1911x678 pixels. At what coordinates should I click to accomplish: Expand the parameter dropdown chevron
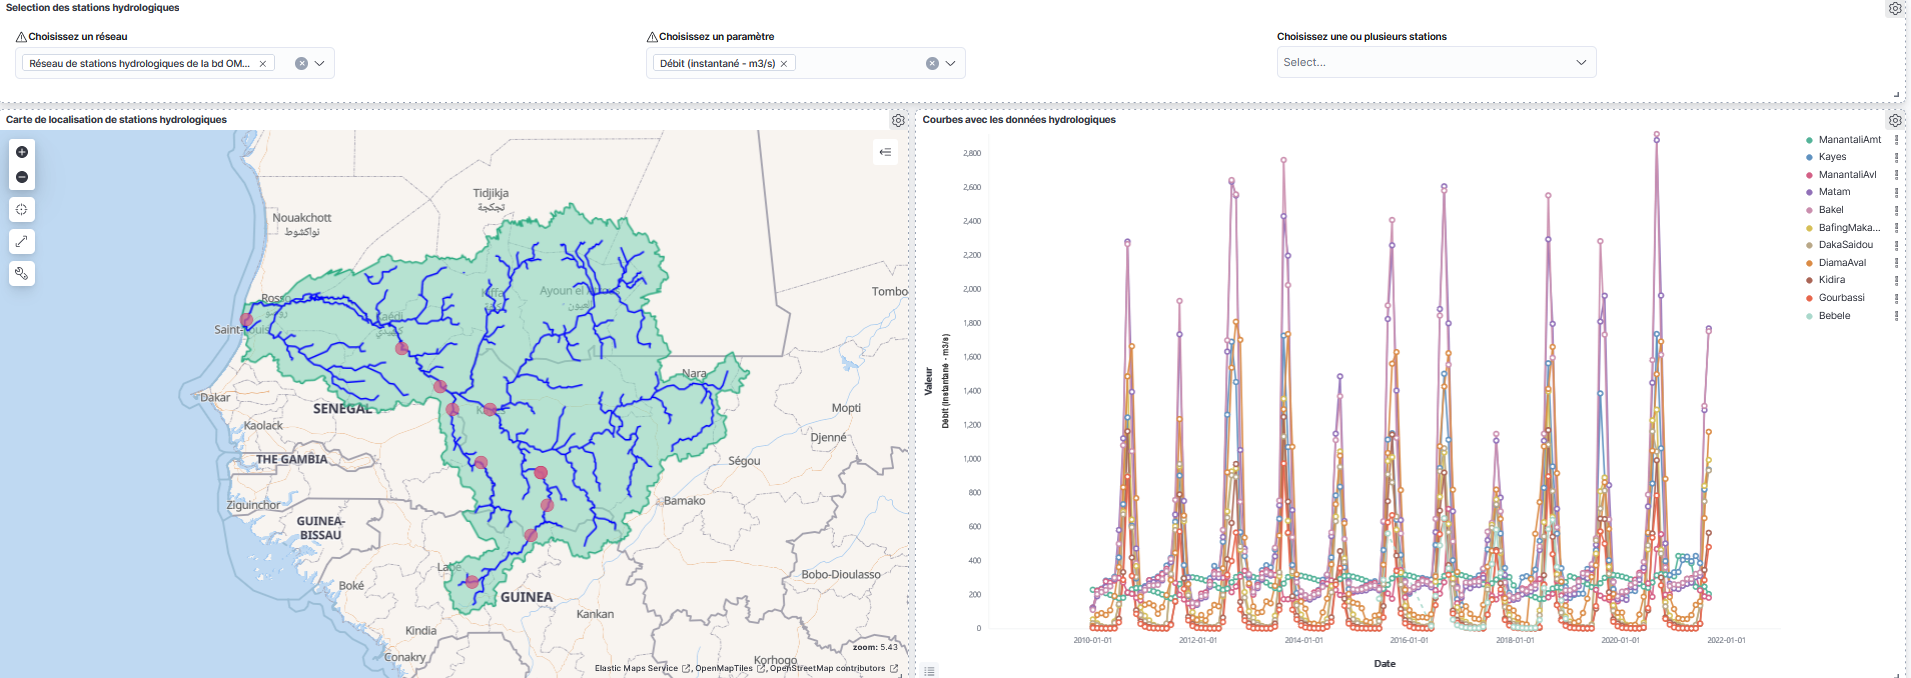click(951, 63)
